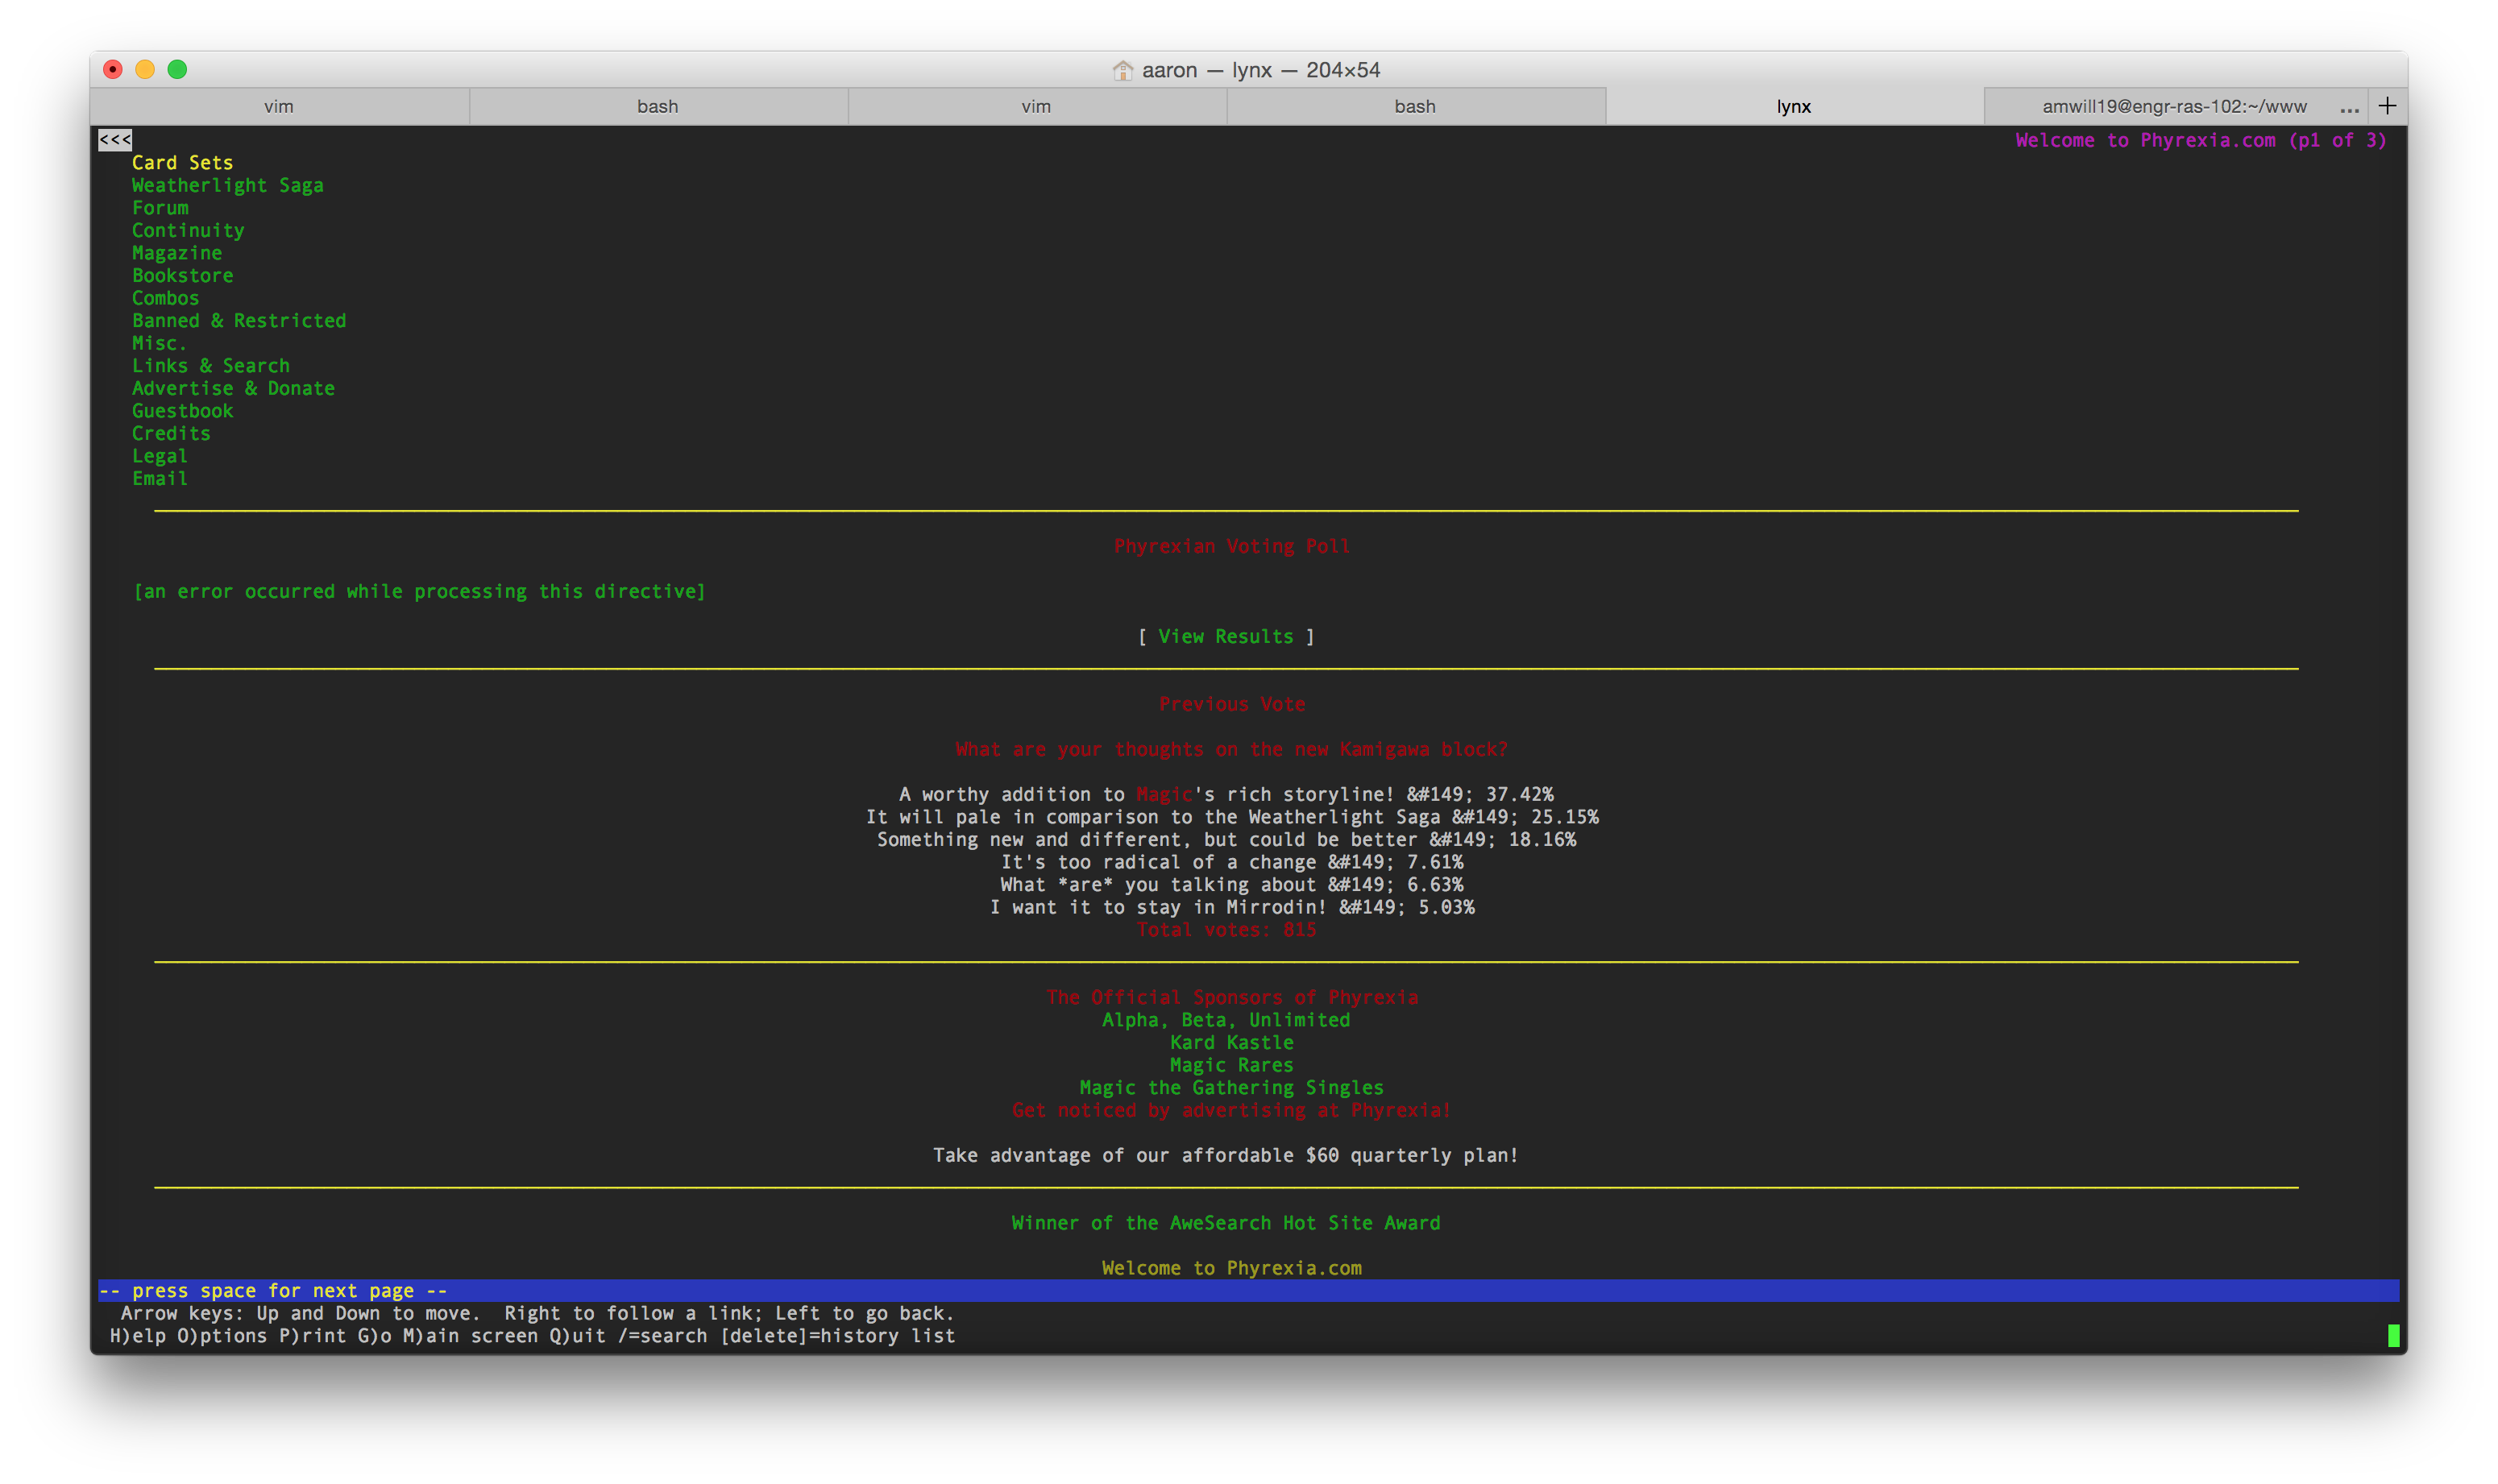Viewport: 2498px width, 1484px height.
Task: Click the window title 'aaron — lynx — 204×54'
Action: (x=1261, y=70)
